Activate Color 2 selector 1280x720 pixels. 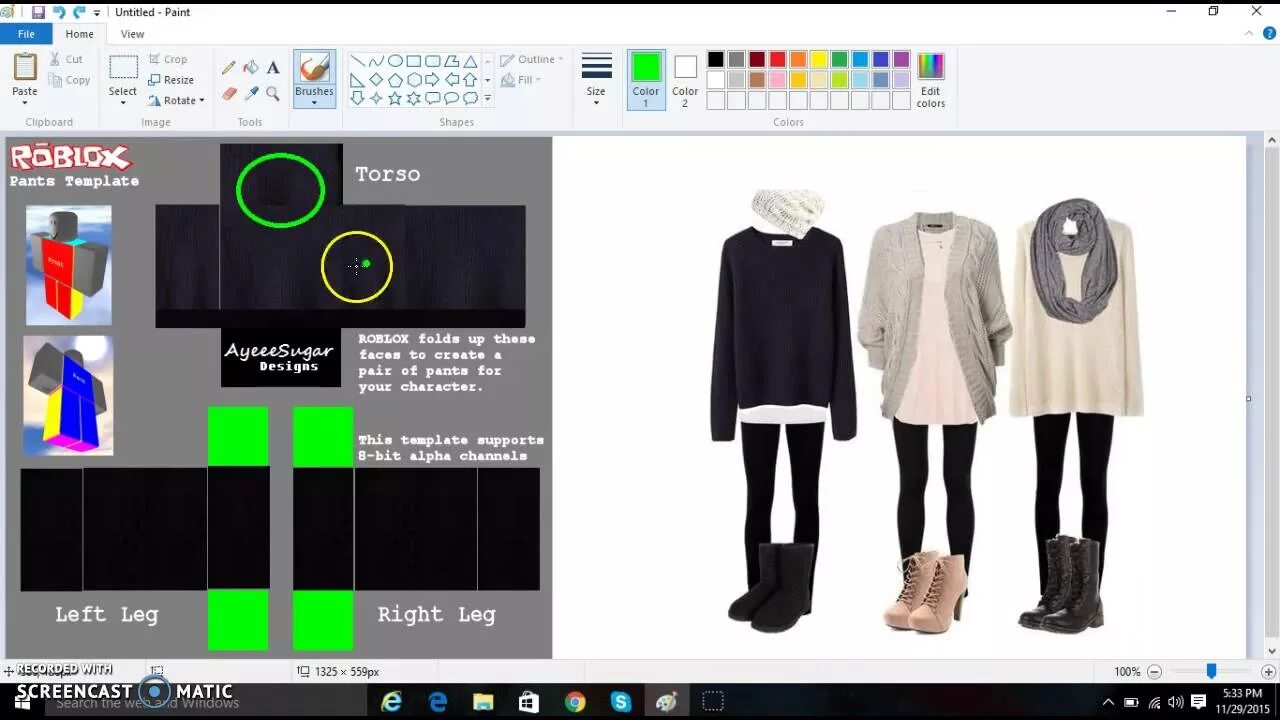685,80
